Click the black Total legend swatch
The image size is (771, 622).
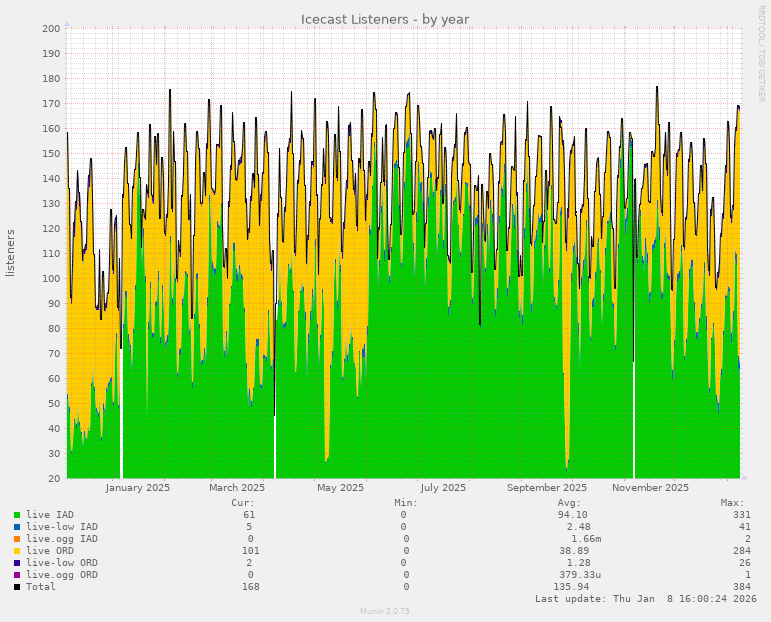pyautogui.click(x=17, y=587)
